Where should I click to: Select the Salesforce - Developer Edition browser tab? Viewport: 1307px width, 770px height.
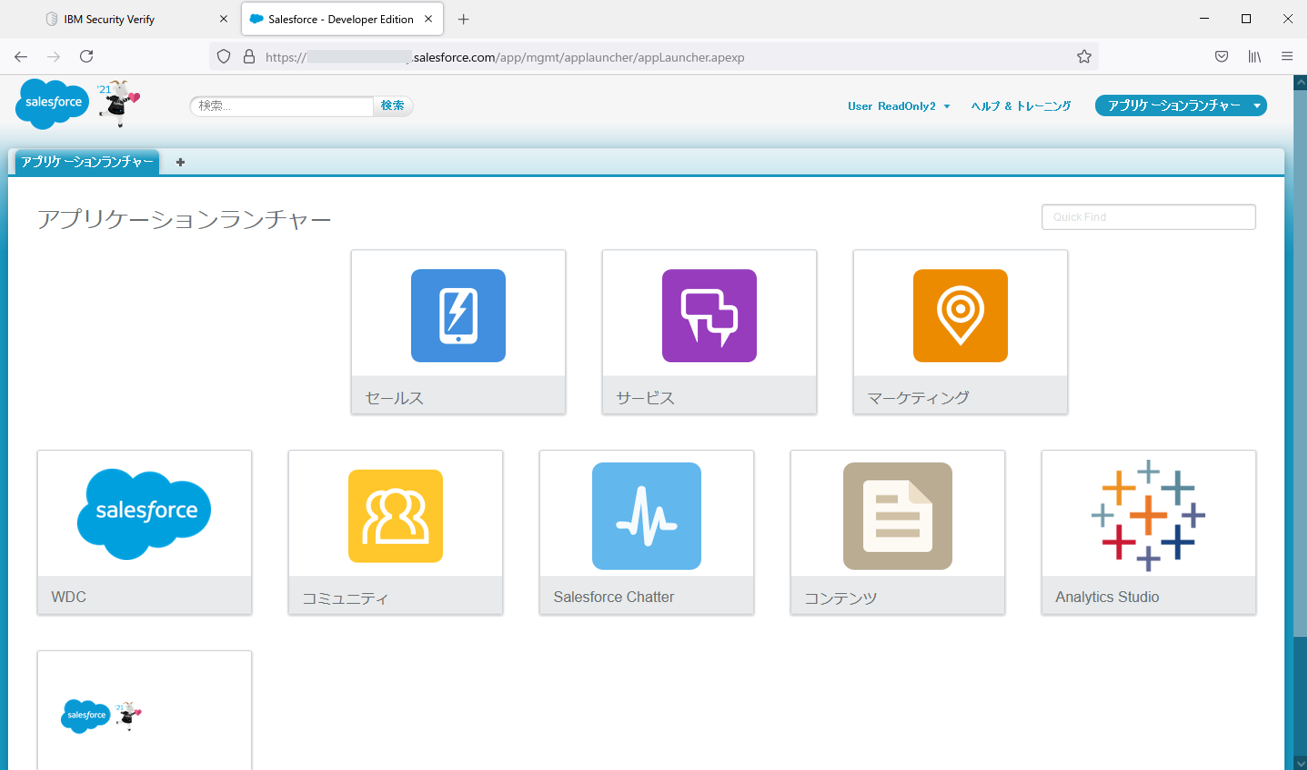[342, 19]
